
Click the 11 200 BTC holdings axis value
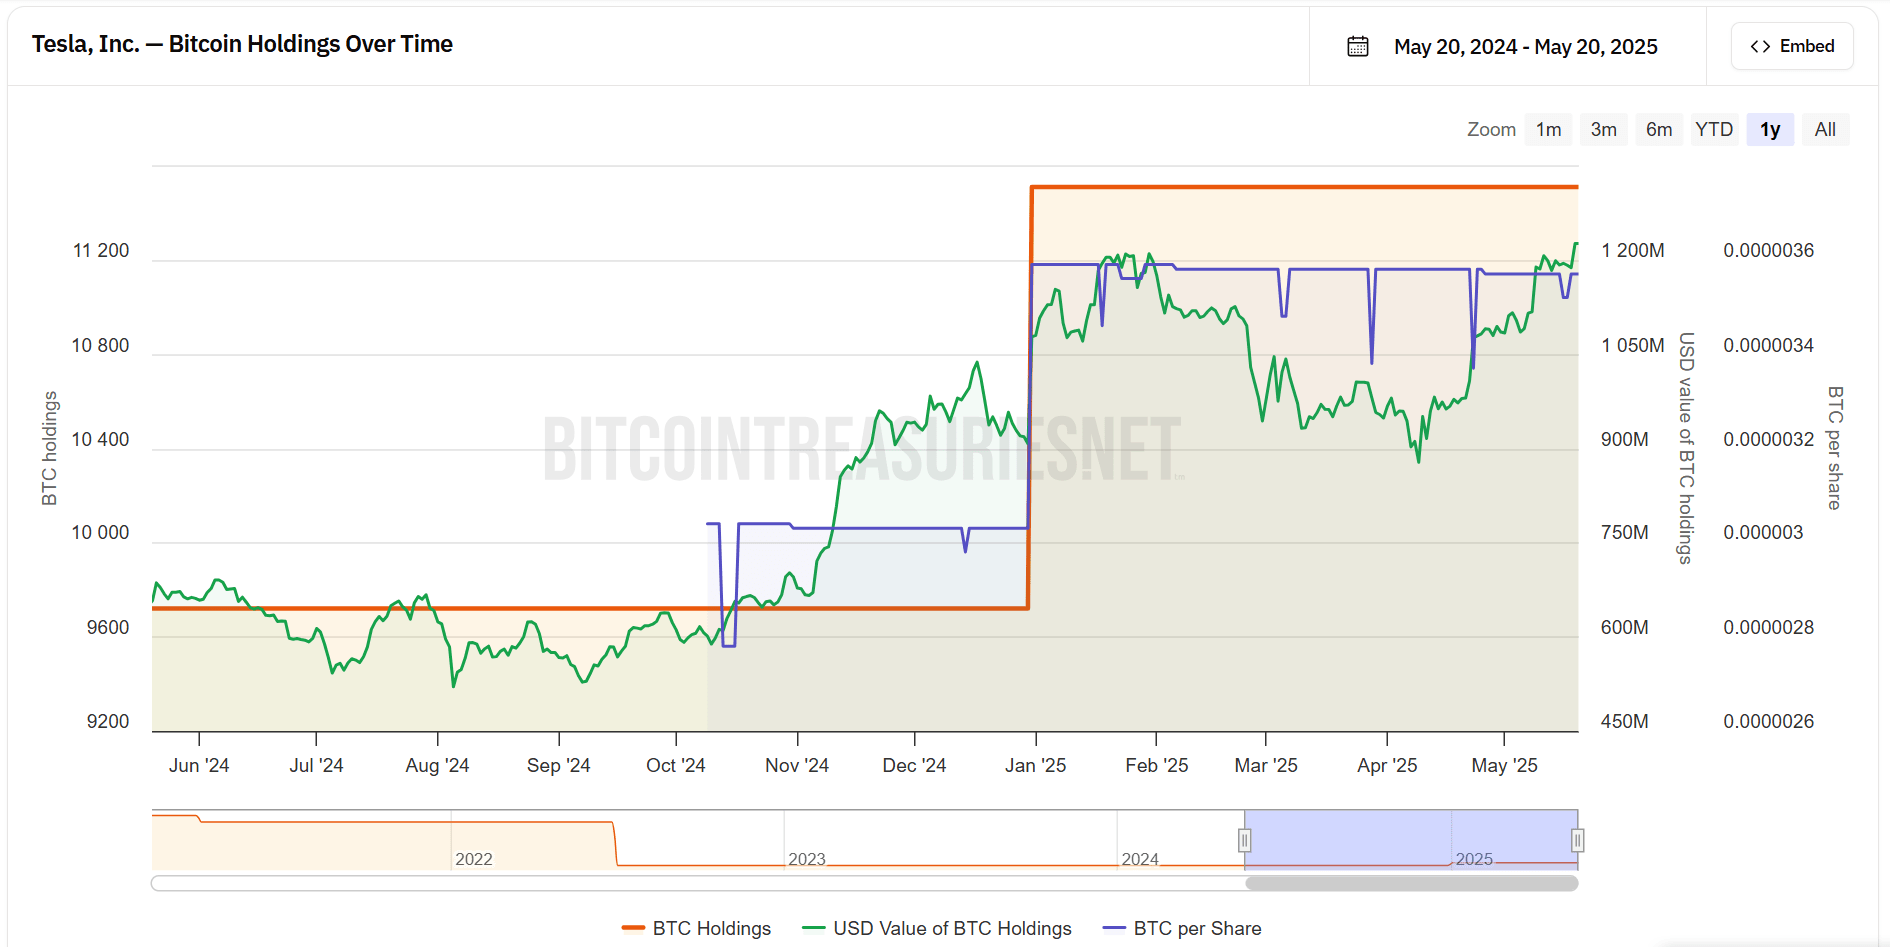(x=101, y=250)
